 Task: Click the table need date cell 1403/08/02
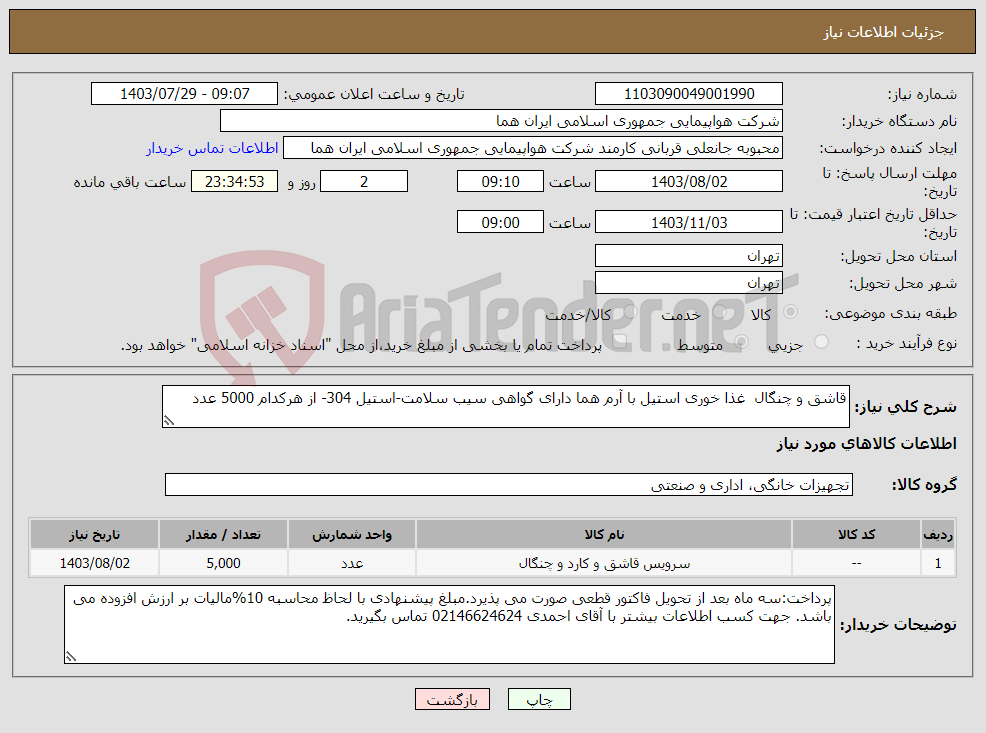[x=94, y=563]
